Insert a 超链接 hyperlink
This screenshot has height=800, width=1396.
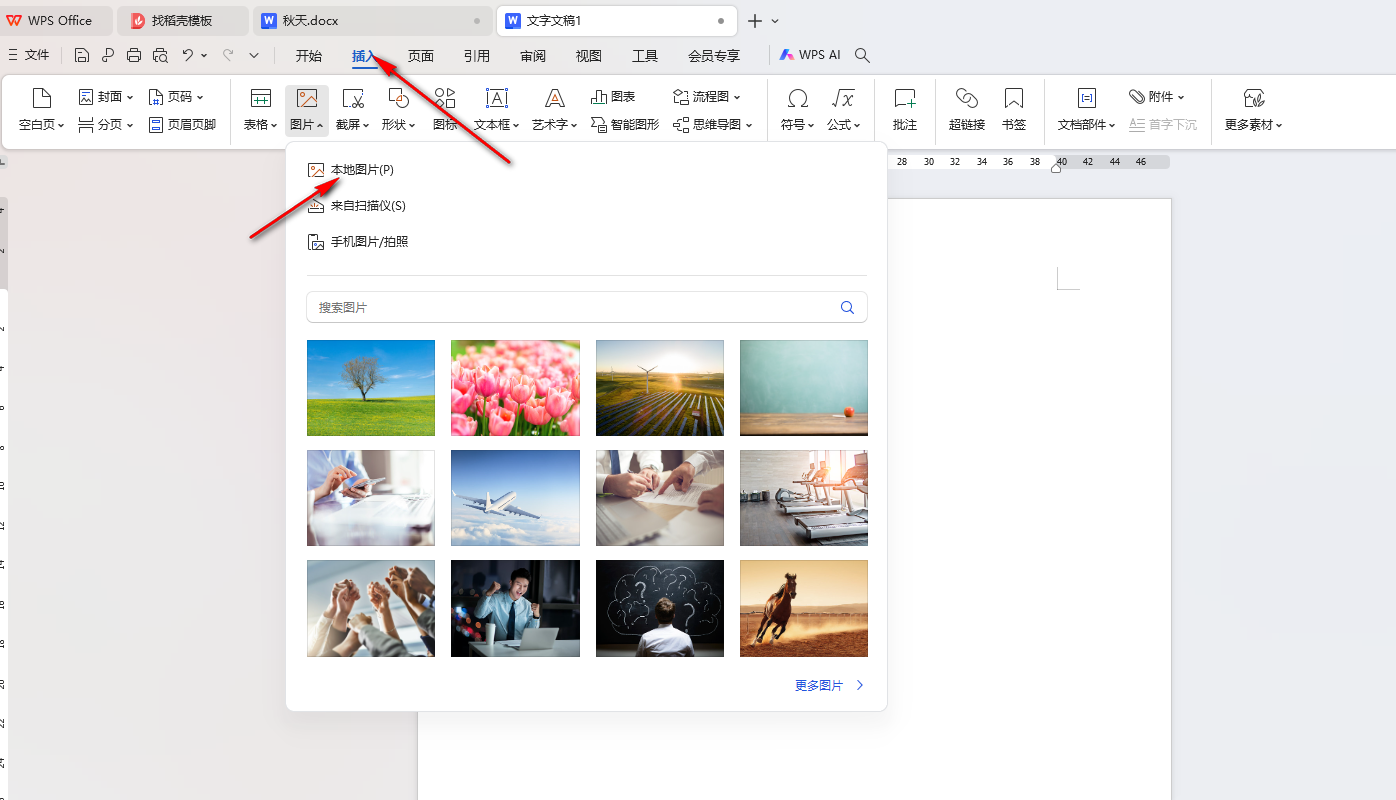[x=966, y=108]
